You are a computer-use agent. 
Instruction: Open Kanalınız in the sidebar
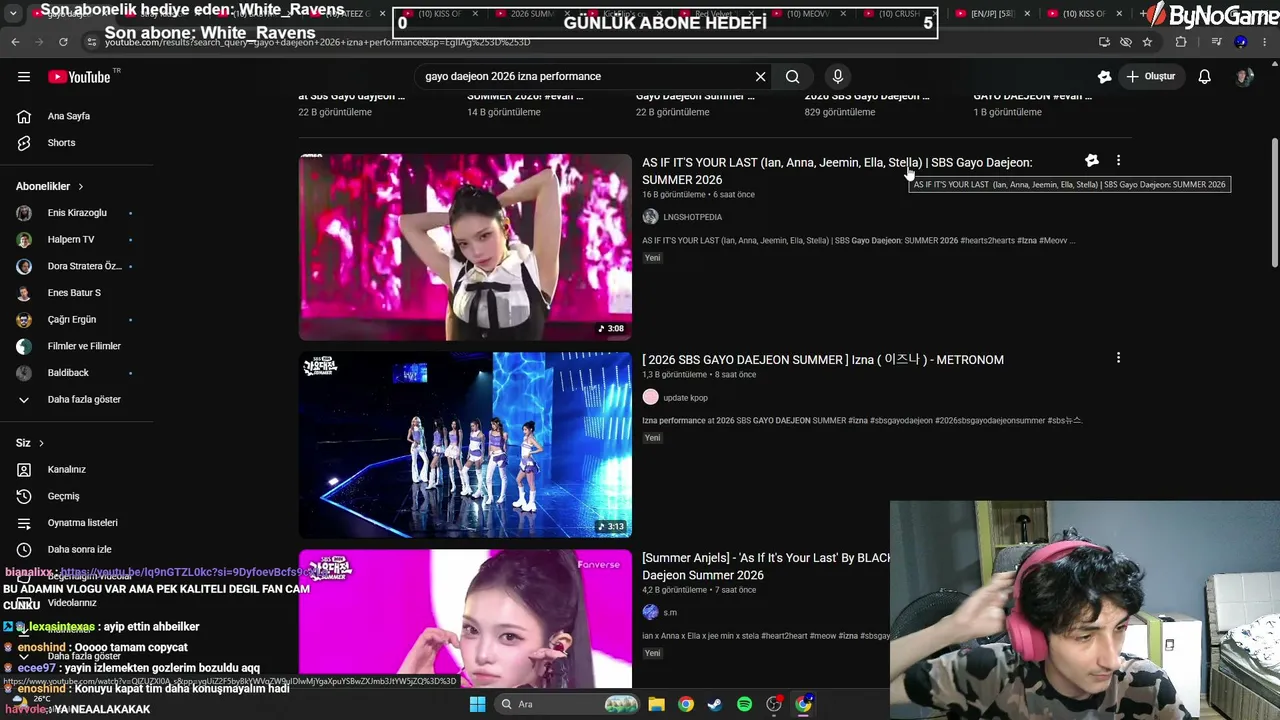point(76,469)
